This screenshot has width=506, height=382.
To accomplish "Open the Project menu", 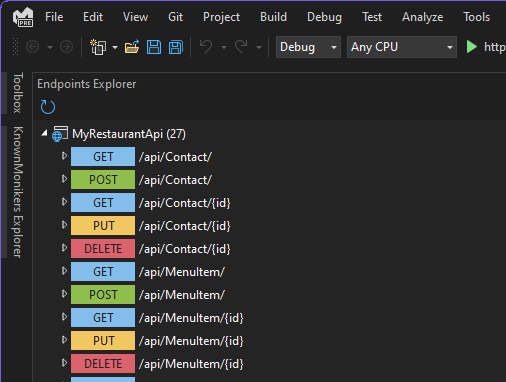I will pos(221,17).
